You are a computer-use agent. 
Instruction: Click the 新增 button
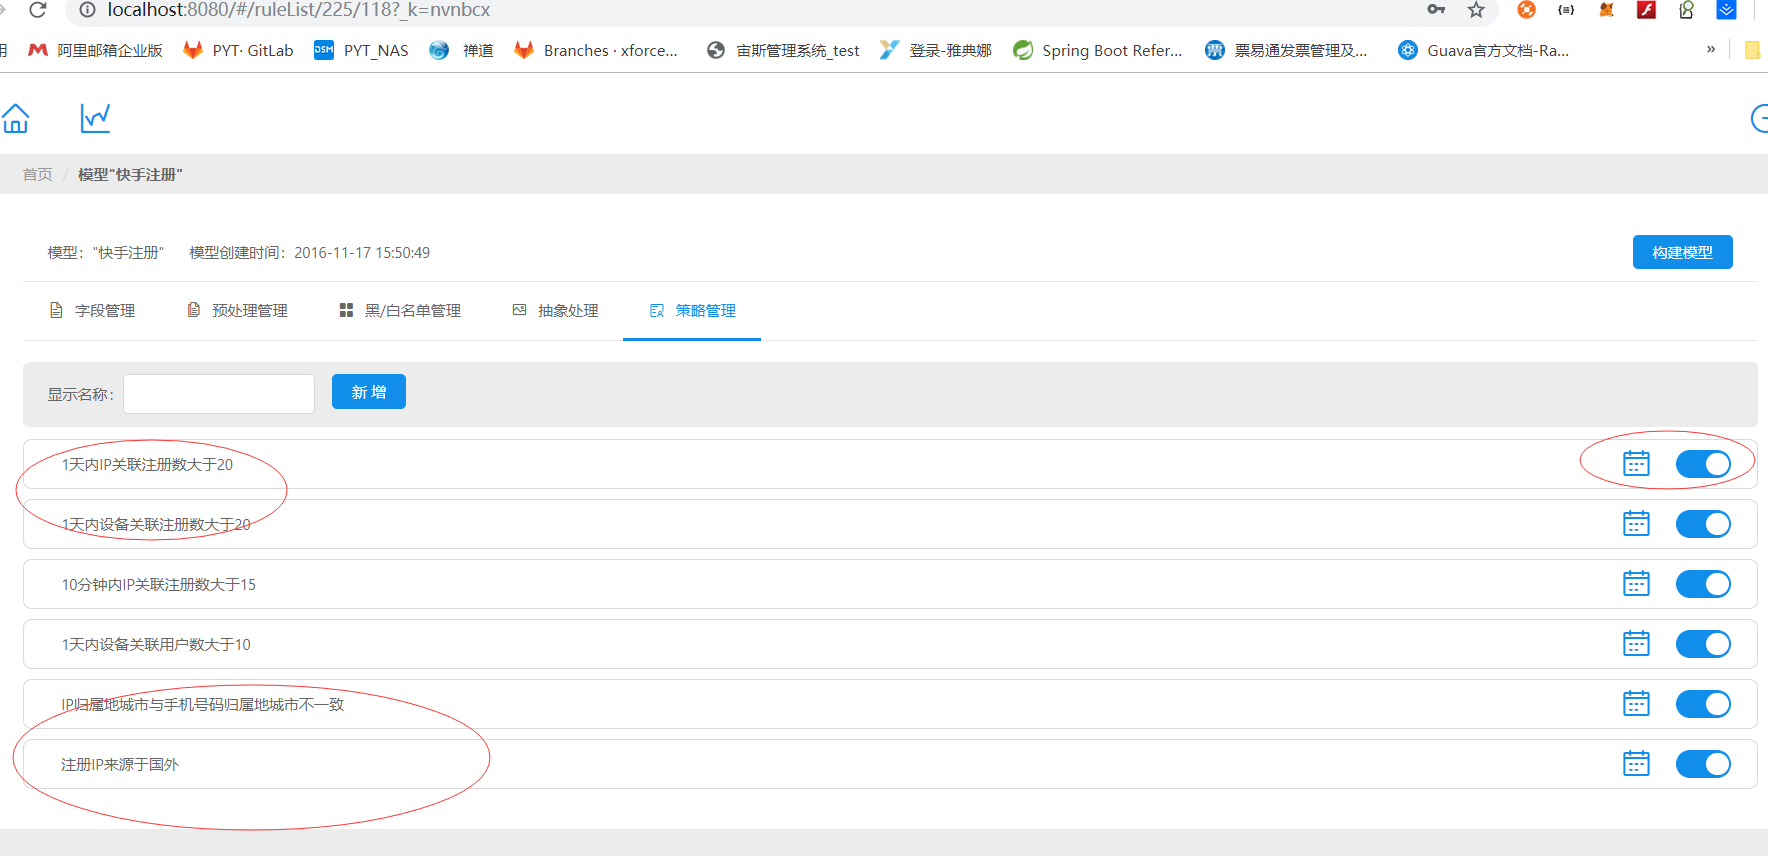coord(369,392)
